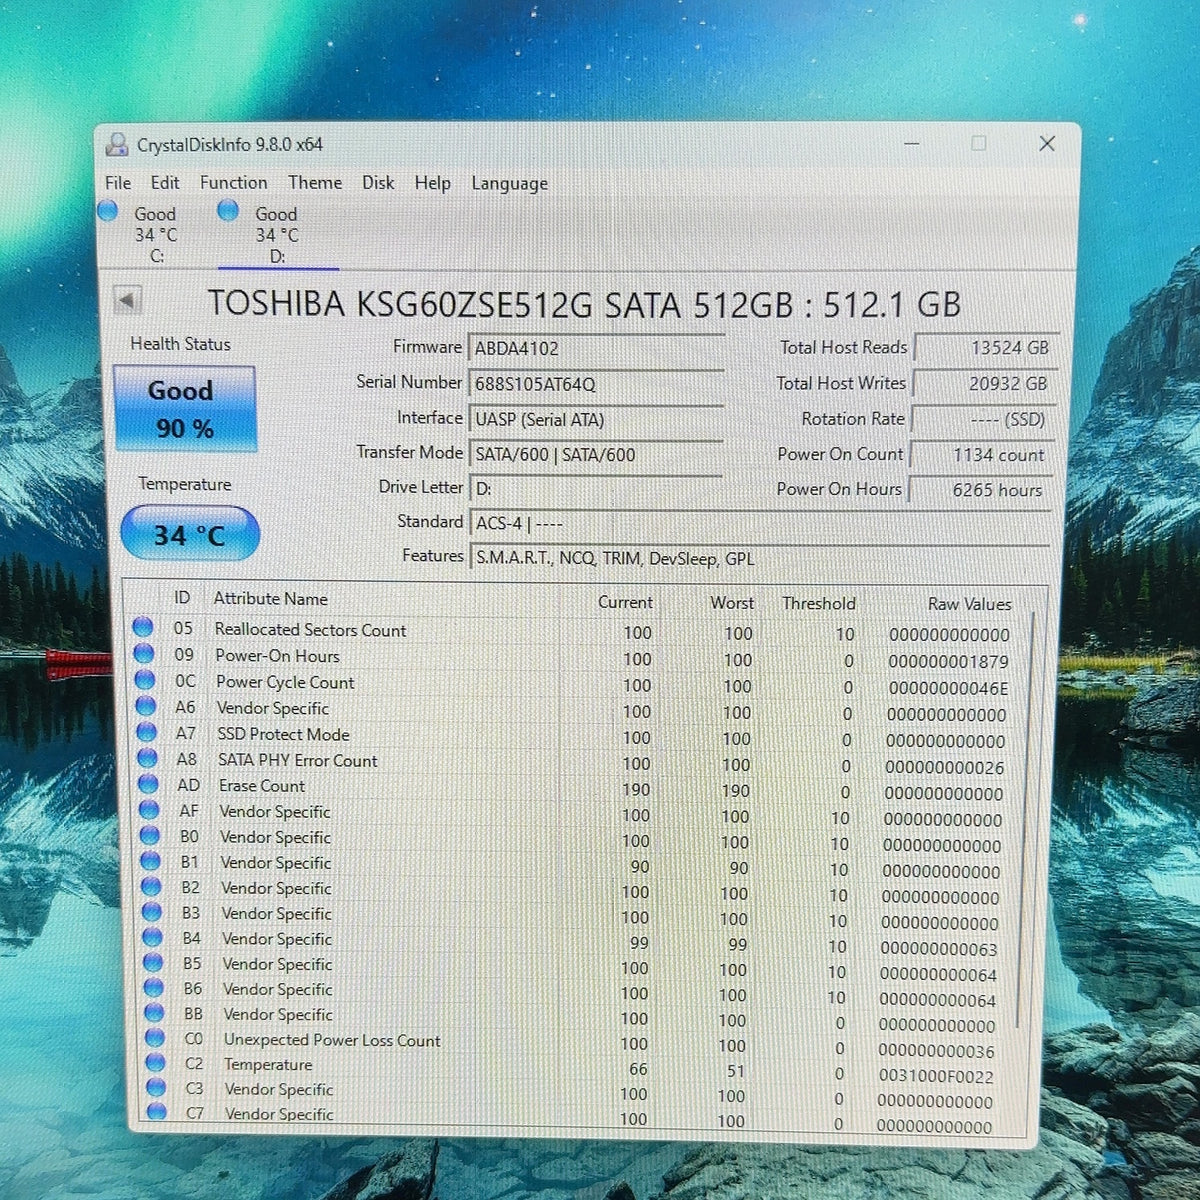Click raw value 000000001879
The image size is (1200, 1200).
point(948,662)
